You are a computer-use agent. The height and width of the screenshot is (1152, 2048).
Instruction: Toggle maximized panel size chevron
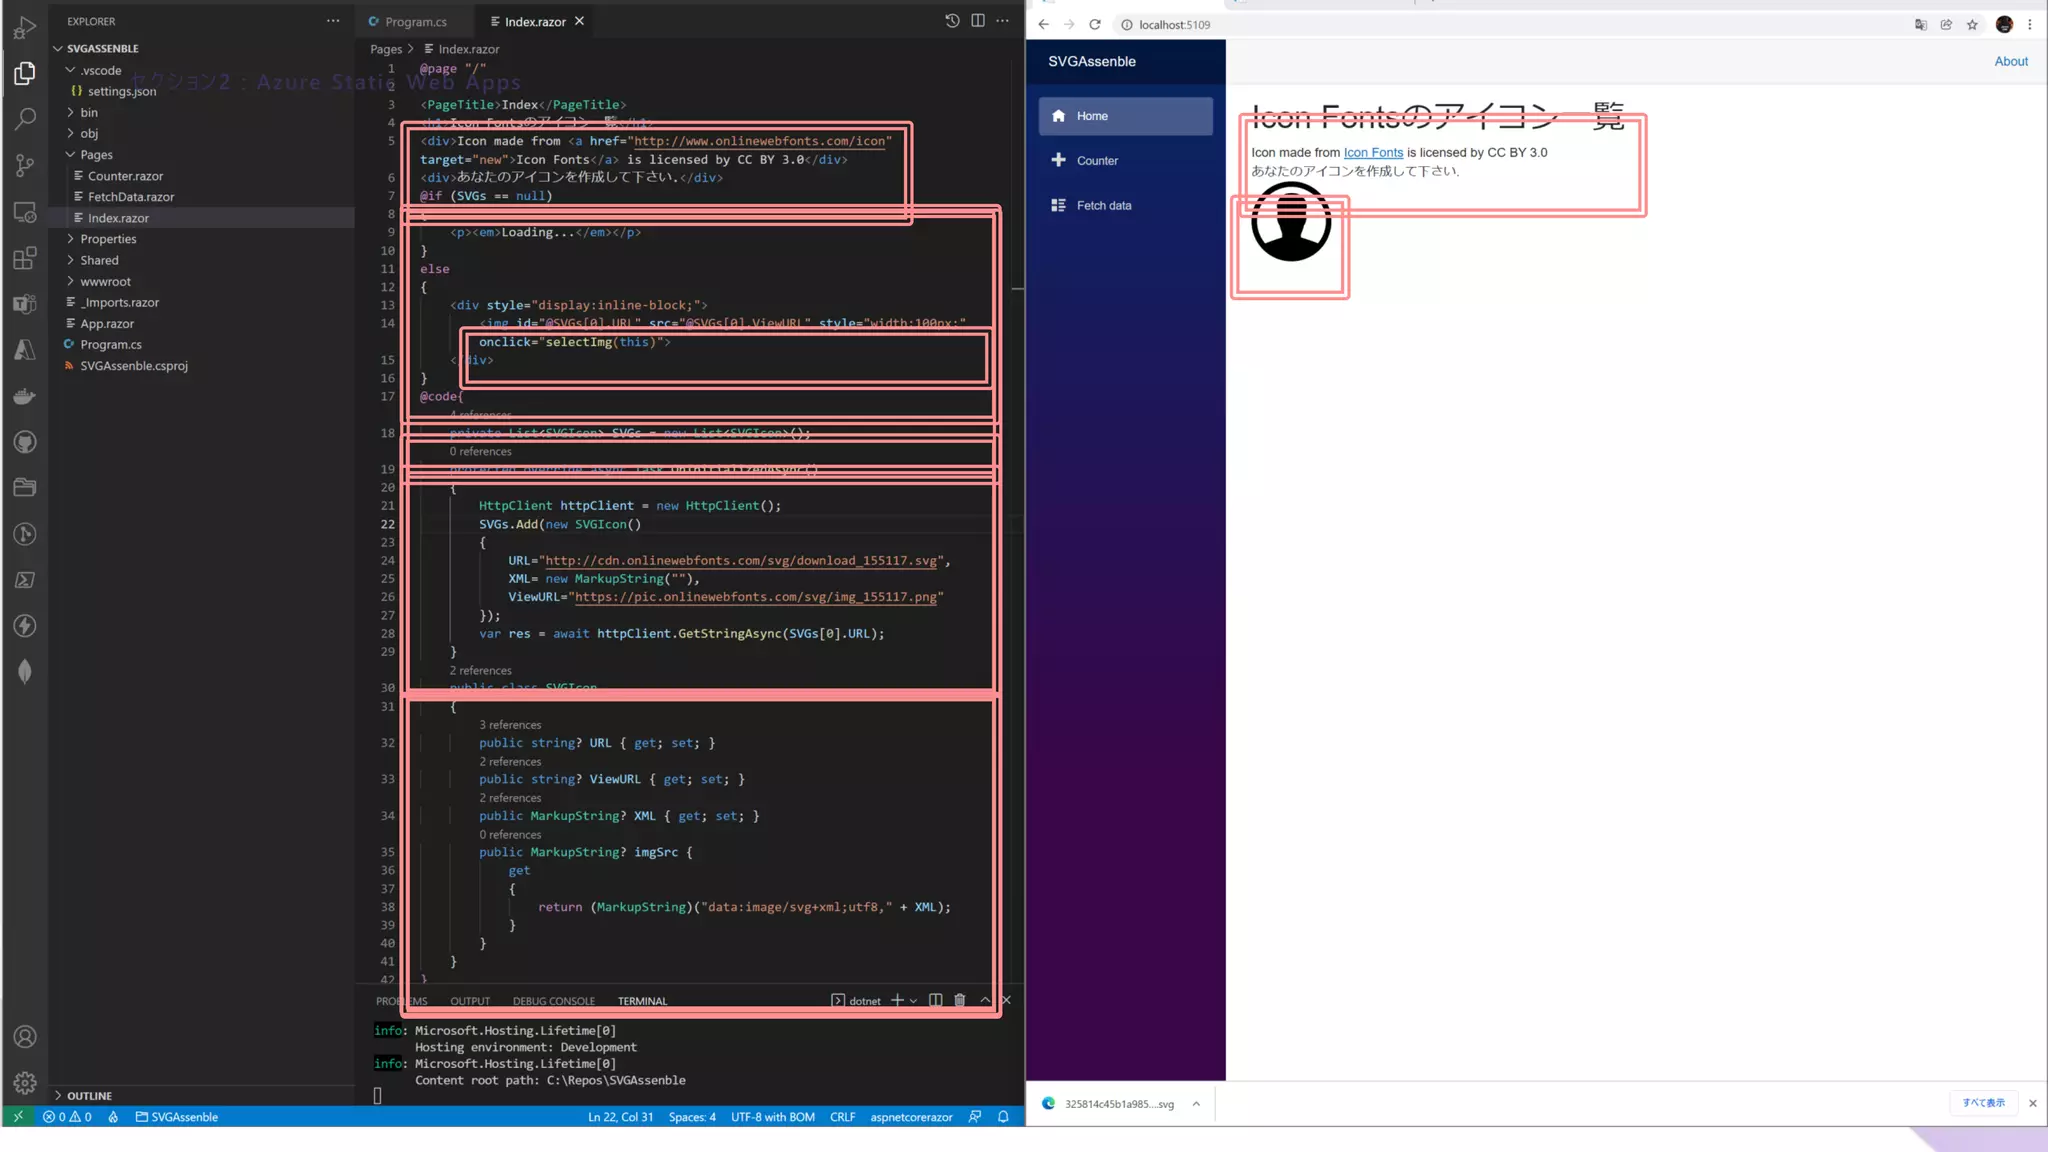985,1000
